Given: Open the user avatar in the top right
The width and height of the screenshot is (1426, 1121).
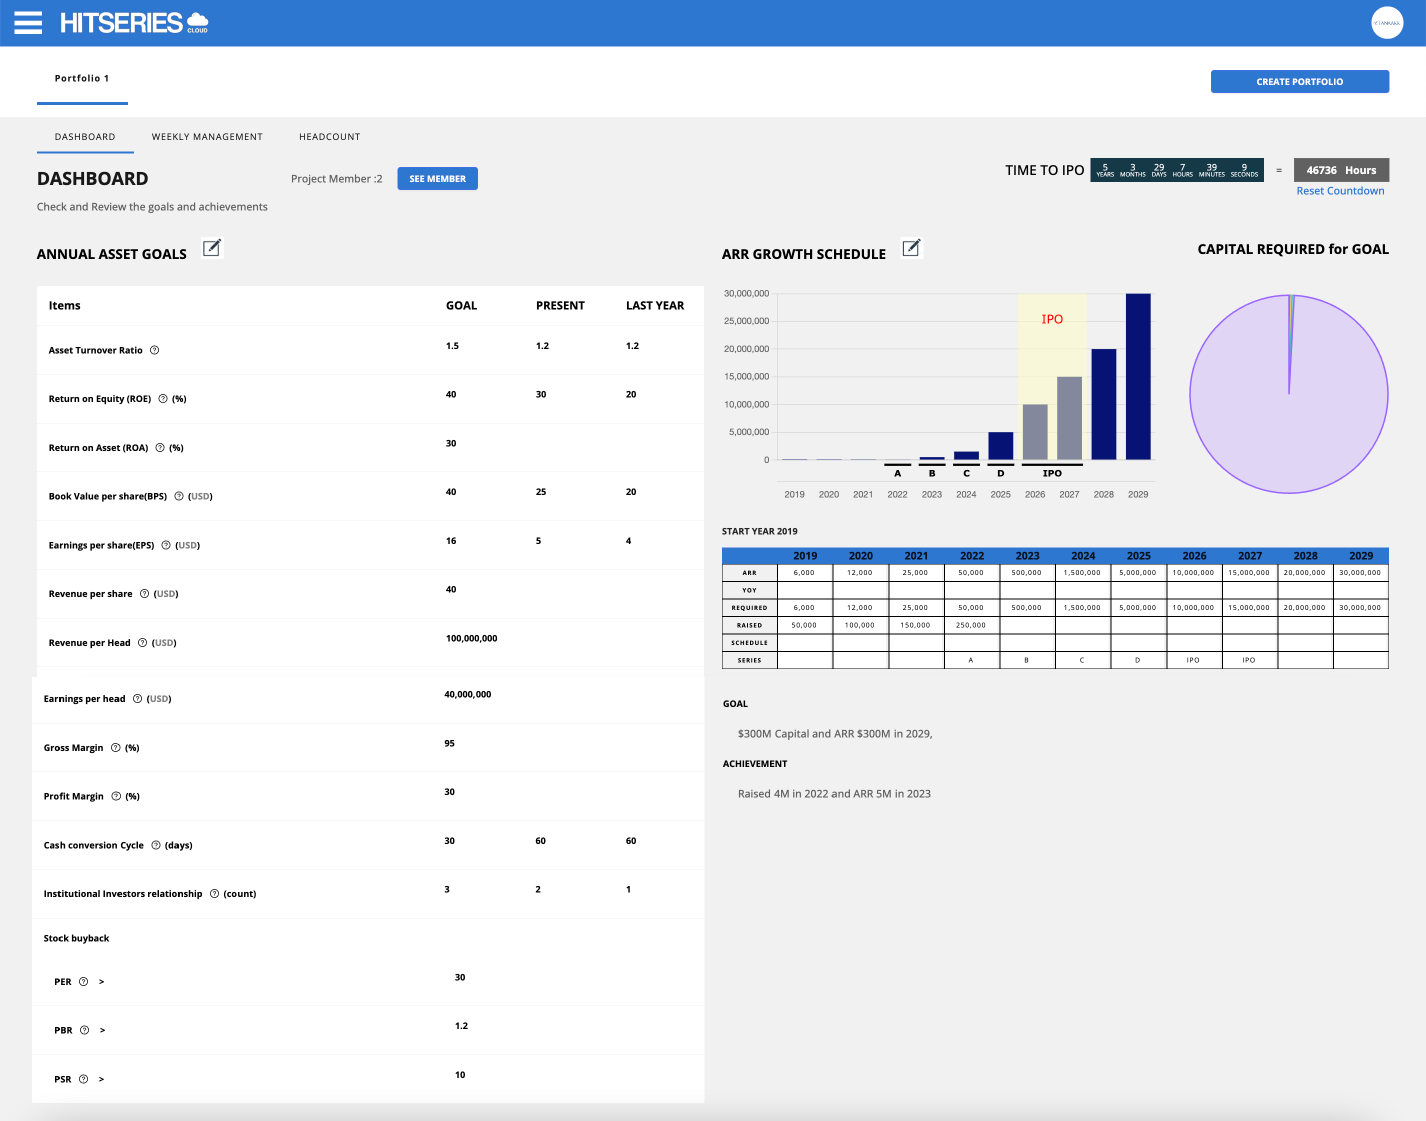Looking at the screenshot, I should click(x=1388, y=22).
